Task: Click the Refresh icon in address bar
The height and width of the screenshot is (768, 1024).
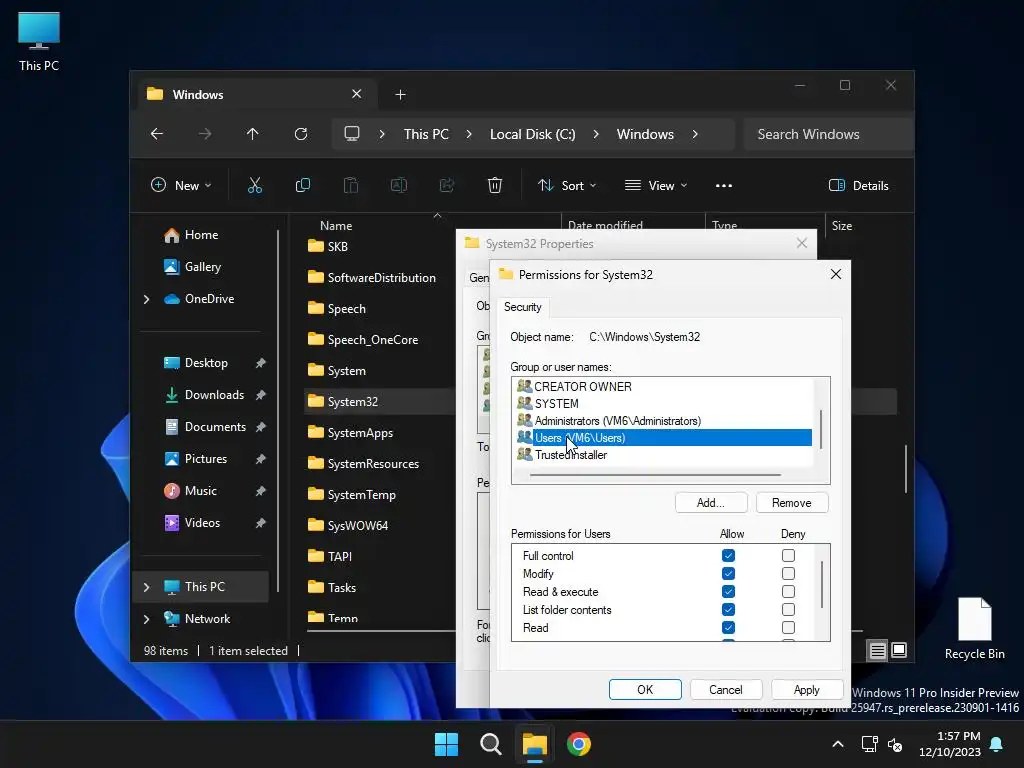Action: pyautogui.click(x=301, y=134)
